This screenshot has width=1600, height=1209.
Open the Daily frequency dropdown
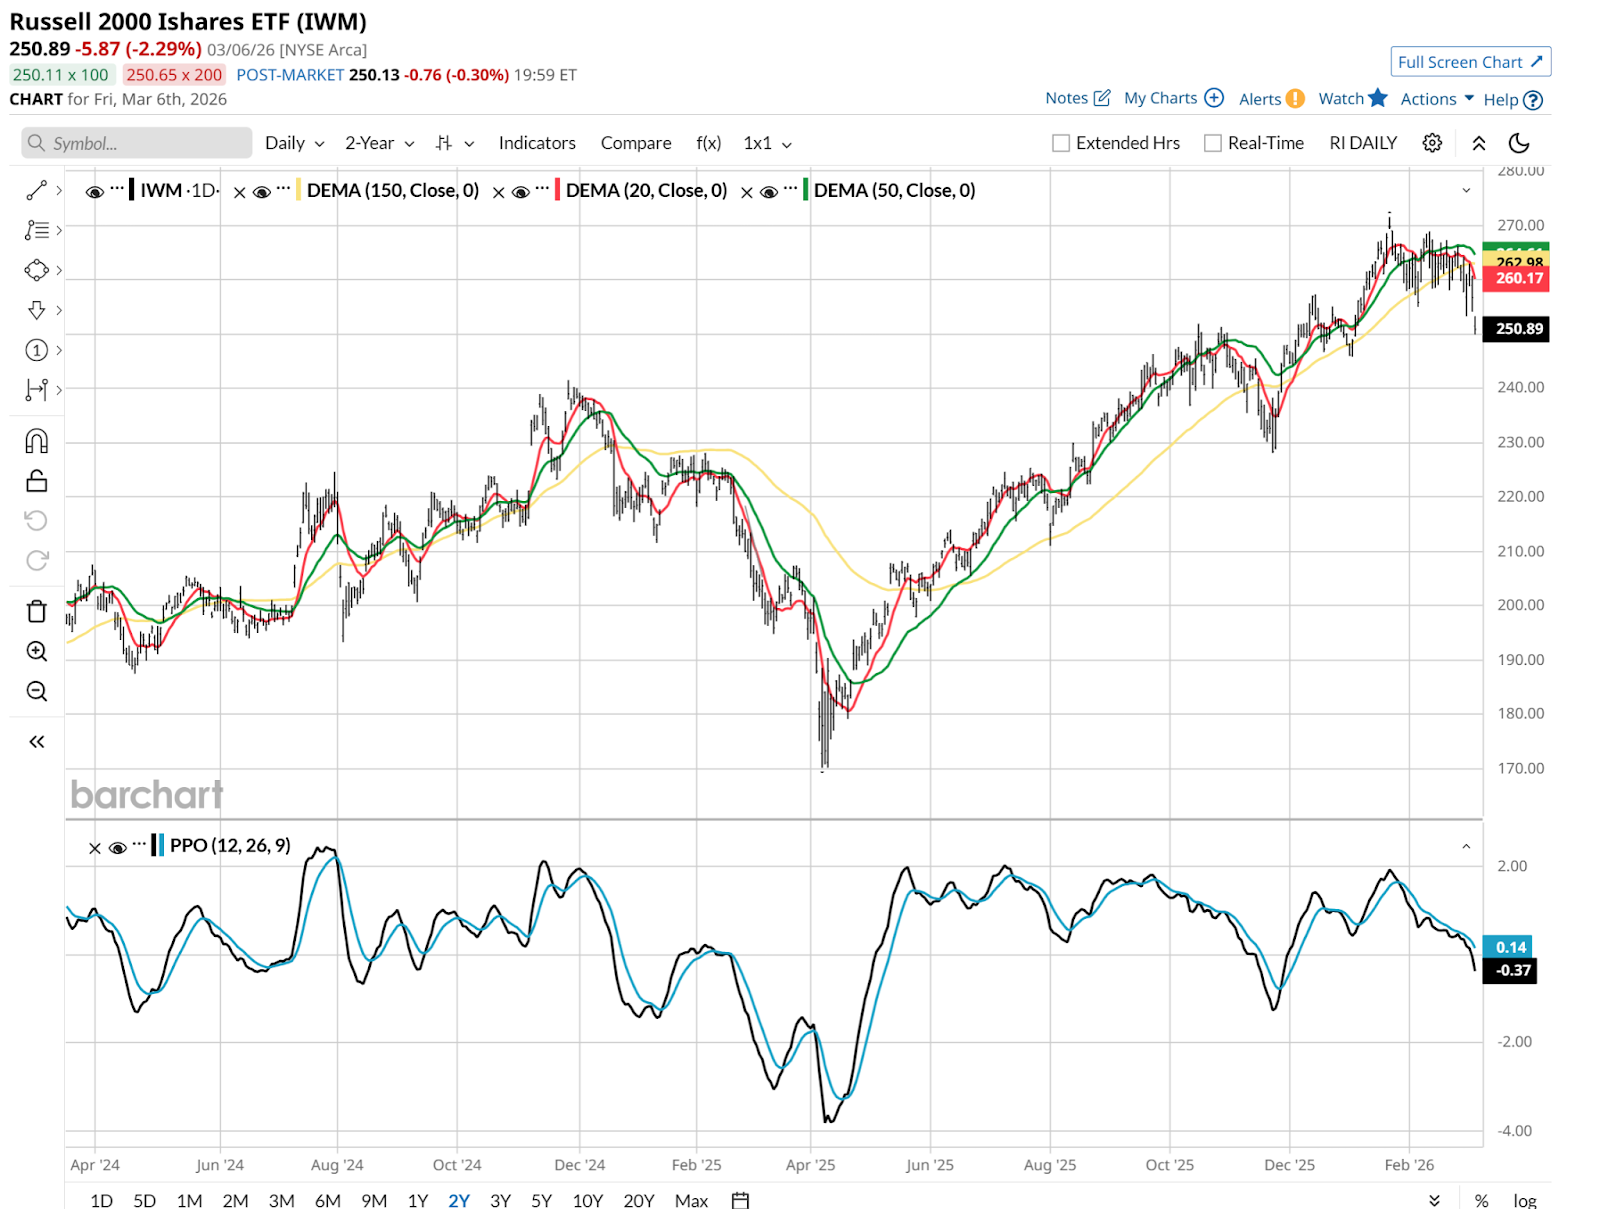coord(294,143)
